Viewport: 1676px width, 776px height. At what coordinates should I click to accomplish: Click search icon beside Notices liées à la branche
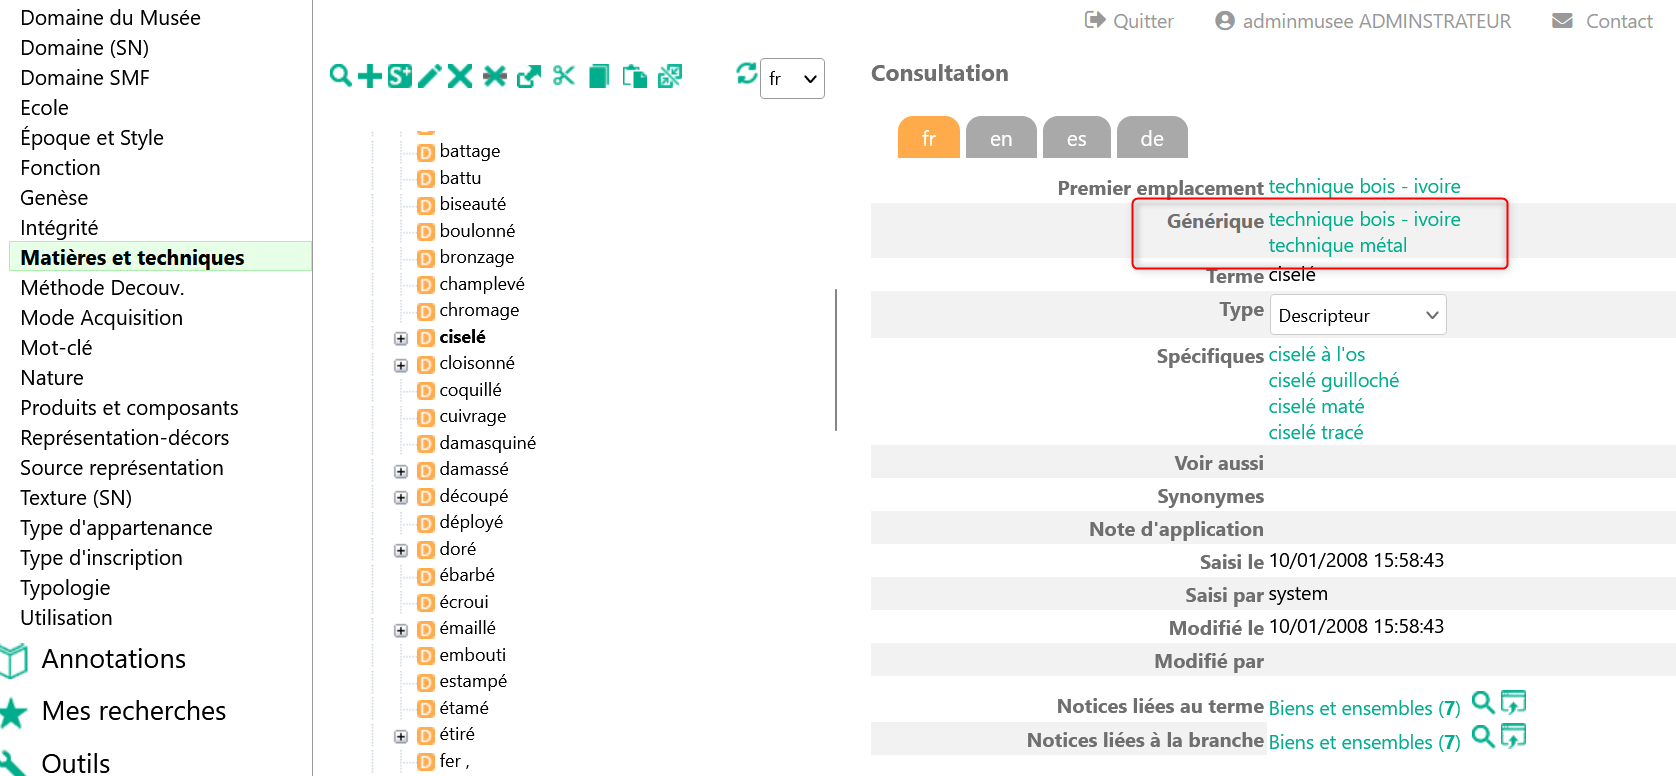pyautogui.click(x=1483, y=737)
